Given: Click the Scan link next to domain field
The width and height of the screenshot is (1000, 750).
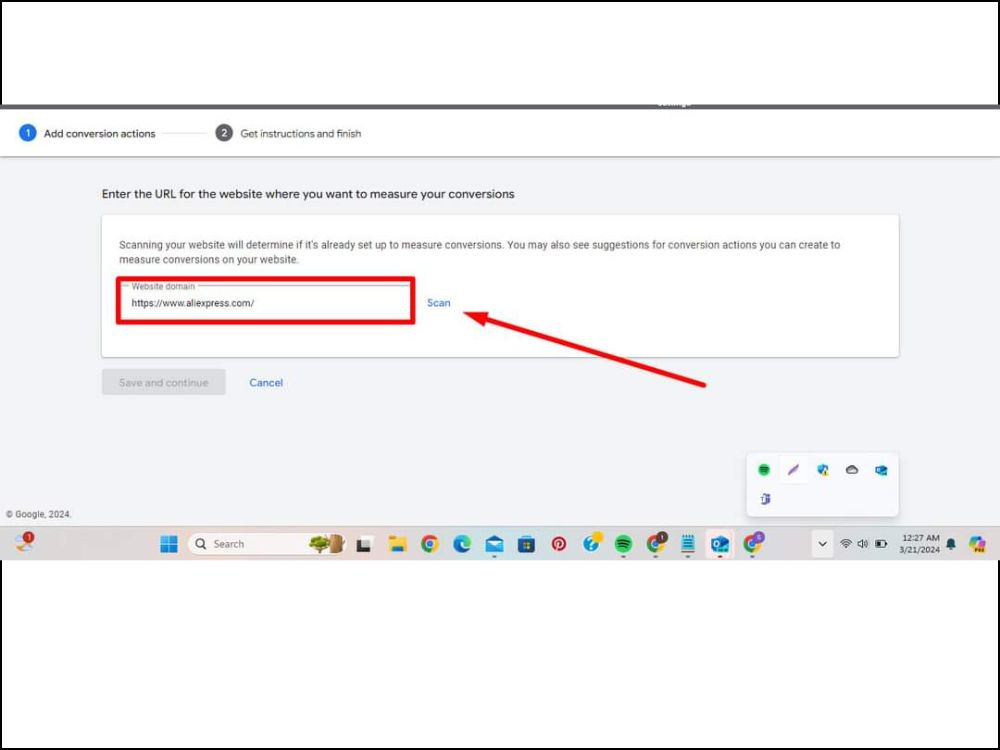Looking at the screenshot, I should pos(438,303).
